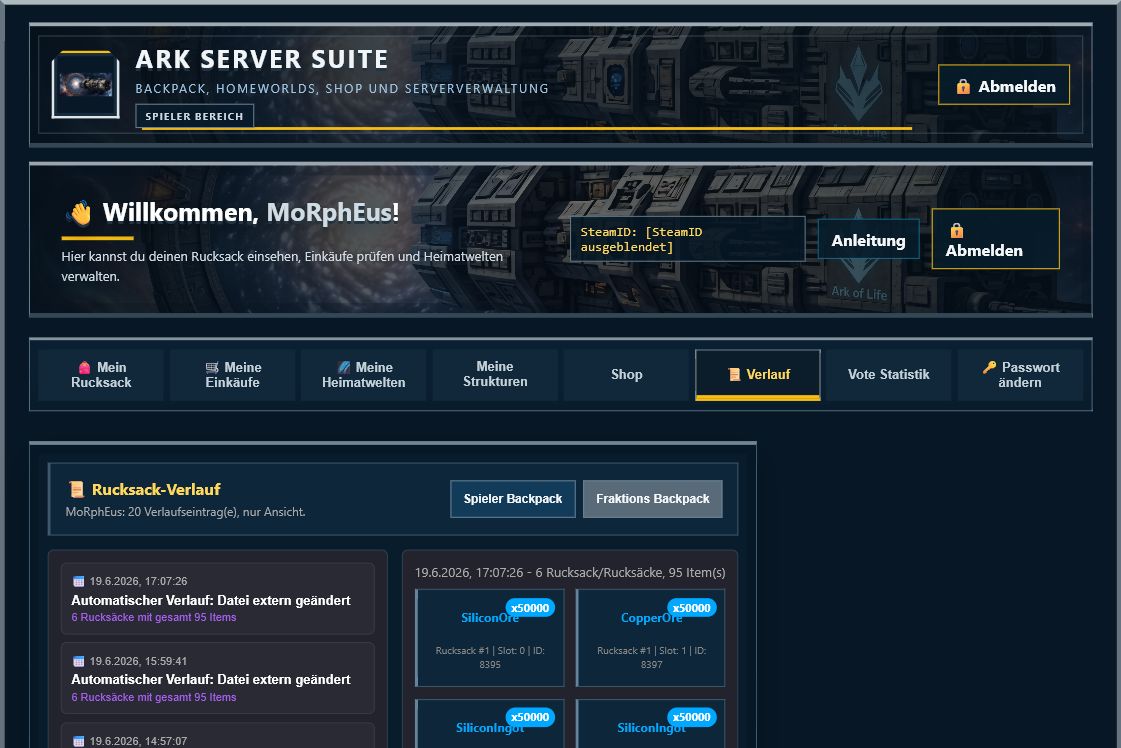Click 'Rucksack #1 | Slot: 1 | ID: 8397' text
Image resolution: width=1121 pixels, height=748 pixels.
(x=651, y=657)
